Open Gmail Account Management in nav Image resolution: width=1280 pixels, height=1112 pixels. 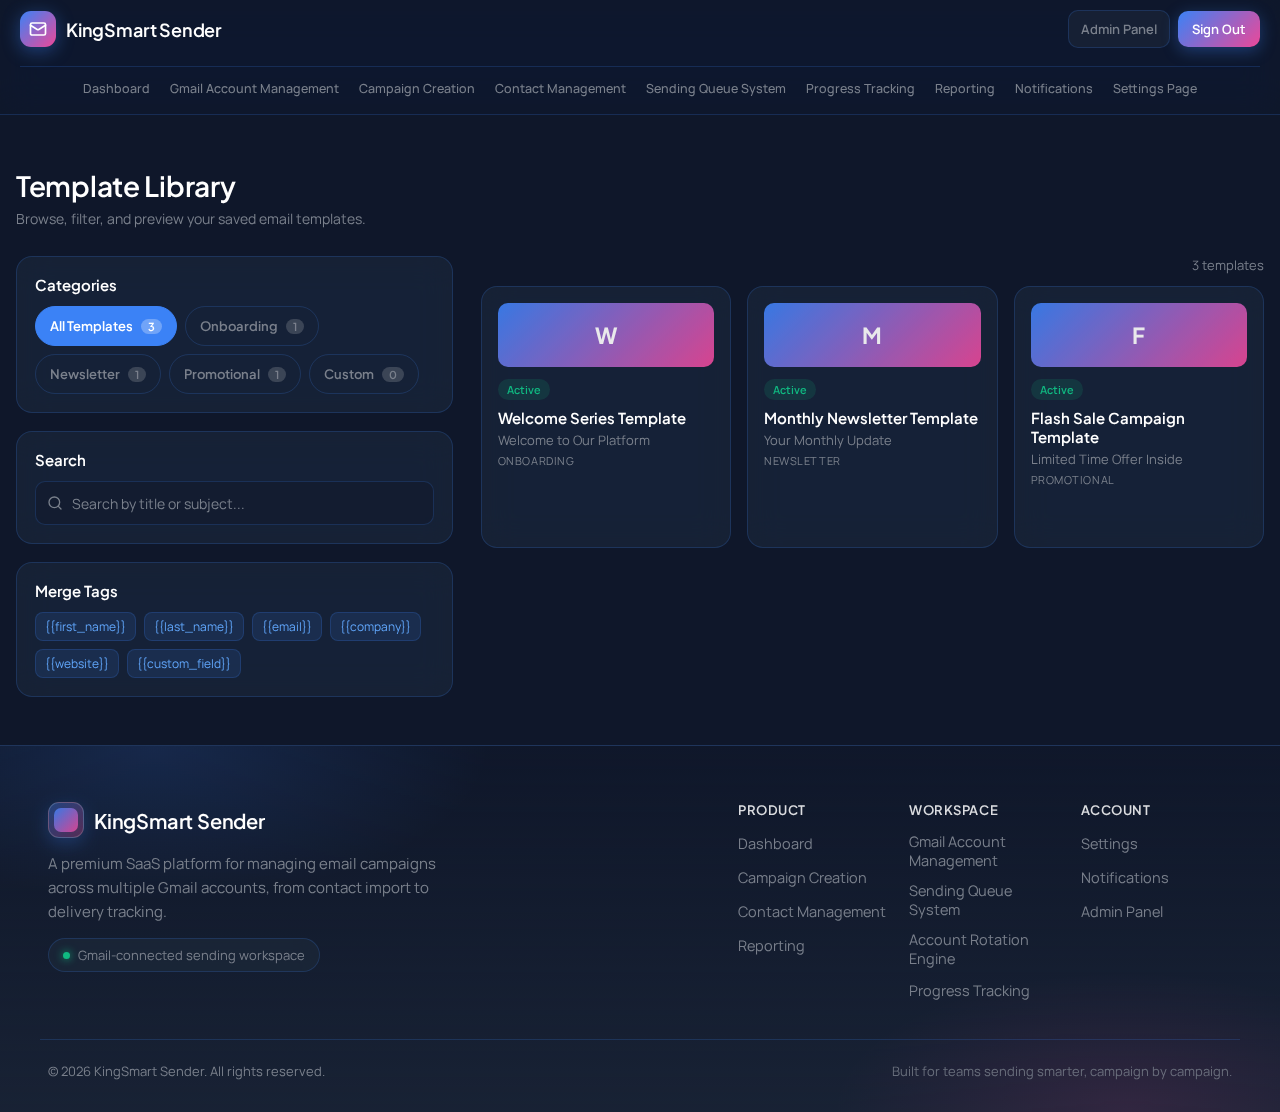(254, 89)
